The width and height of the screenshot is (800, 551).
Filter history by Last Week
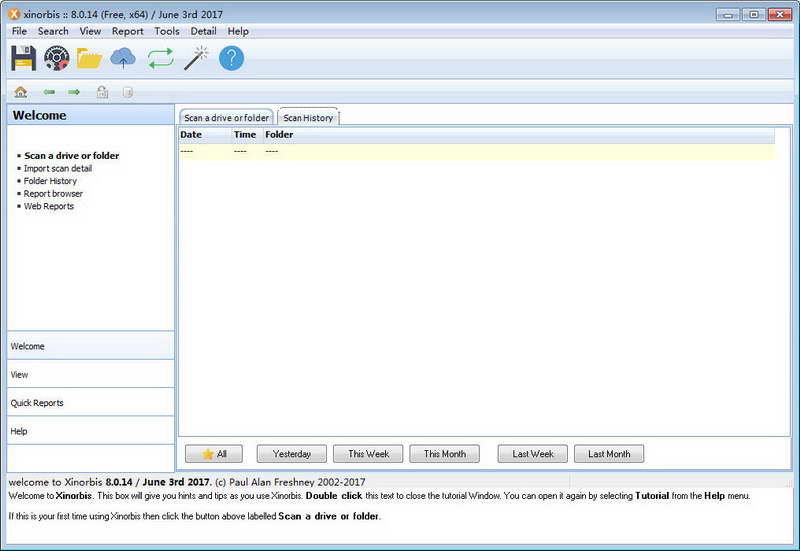click(533, 454)
